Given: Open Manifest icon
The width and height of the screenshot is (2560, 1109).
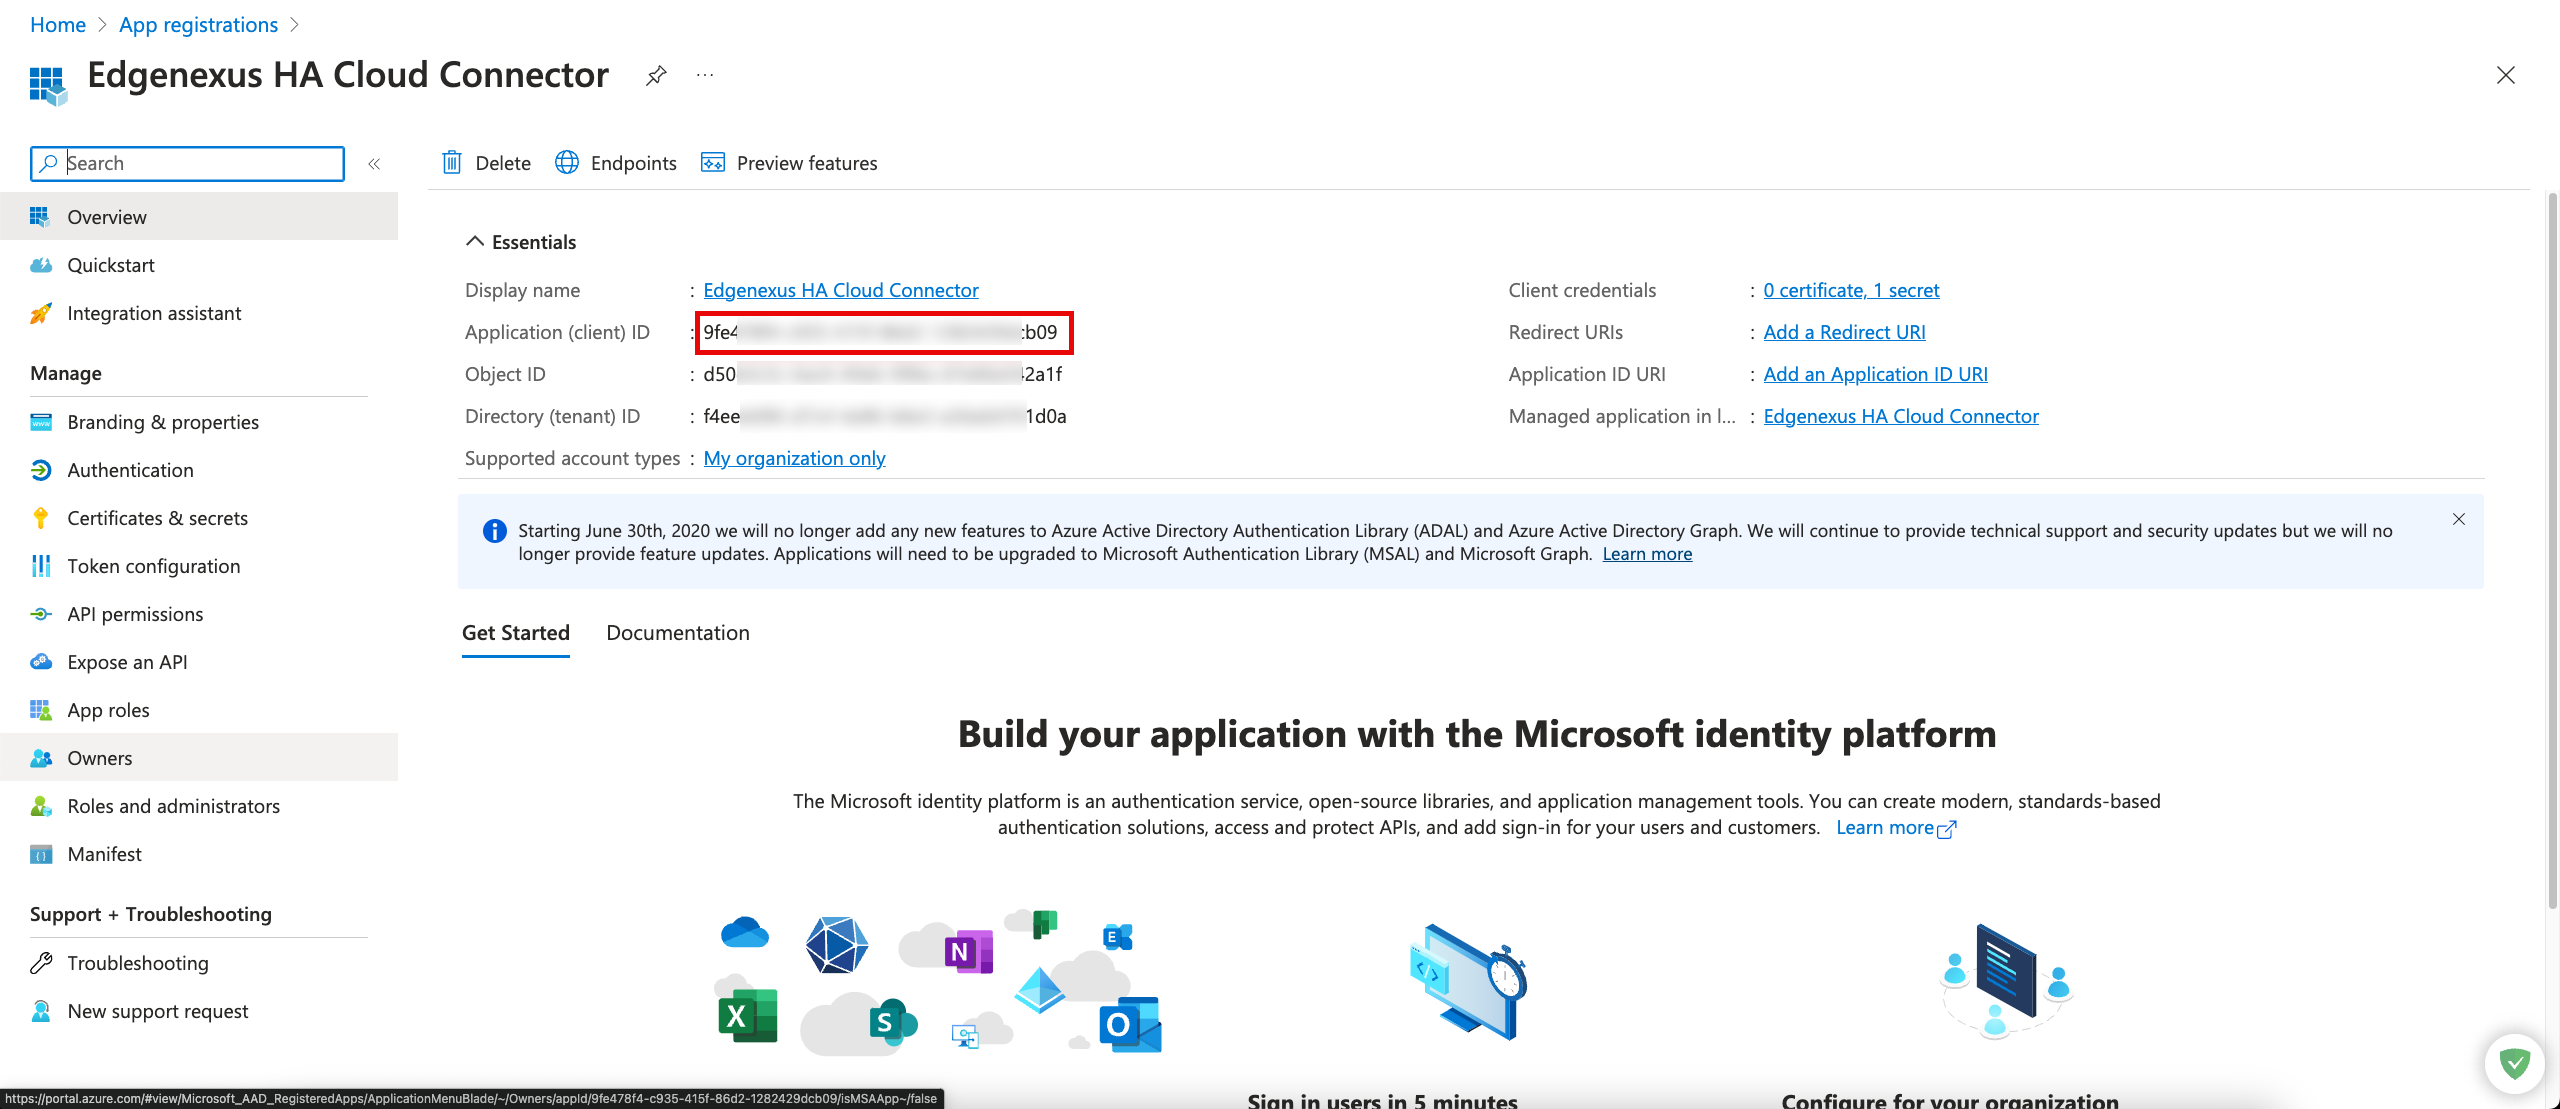Looking at the screenshot, I should coord(41,854).
